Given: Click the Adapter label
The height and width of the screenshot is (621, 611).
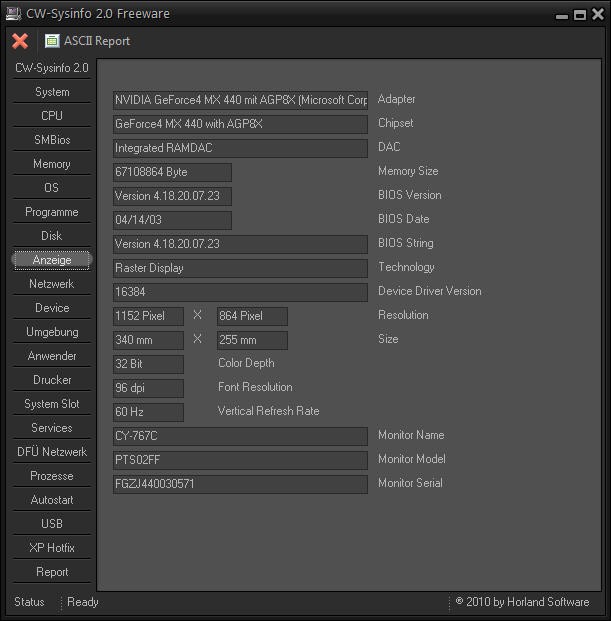Looking at the screenshot, I should coord(396,99).
